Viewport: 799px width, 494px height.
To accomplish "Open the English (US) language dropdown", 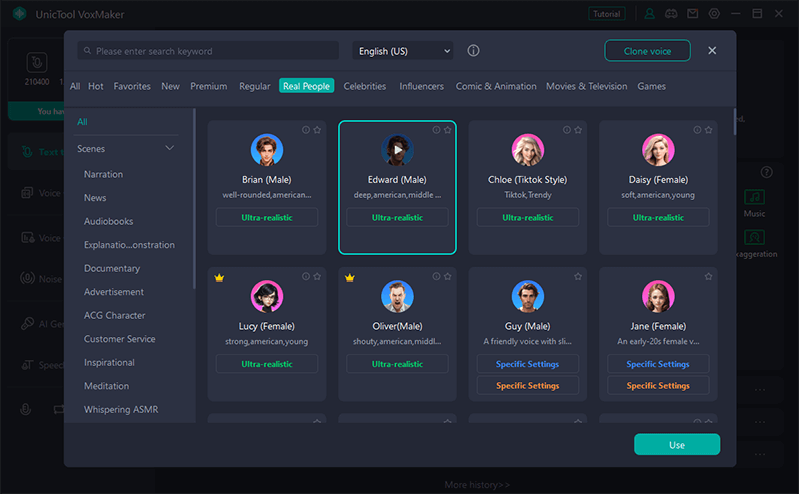I will pyautogui.click(x=403, y=51).
